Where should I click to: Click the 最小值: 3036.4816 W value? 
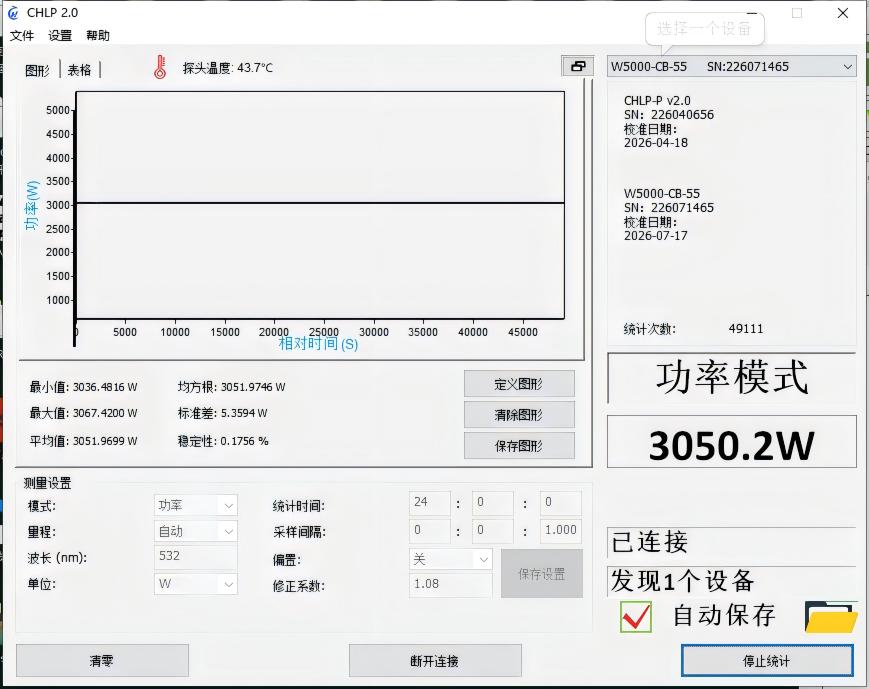84,387
